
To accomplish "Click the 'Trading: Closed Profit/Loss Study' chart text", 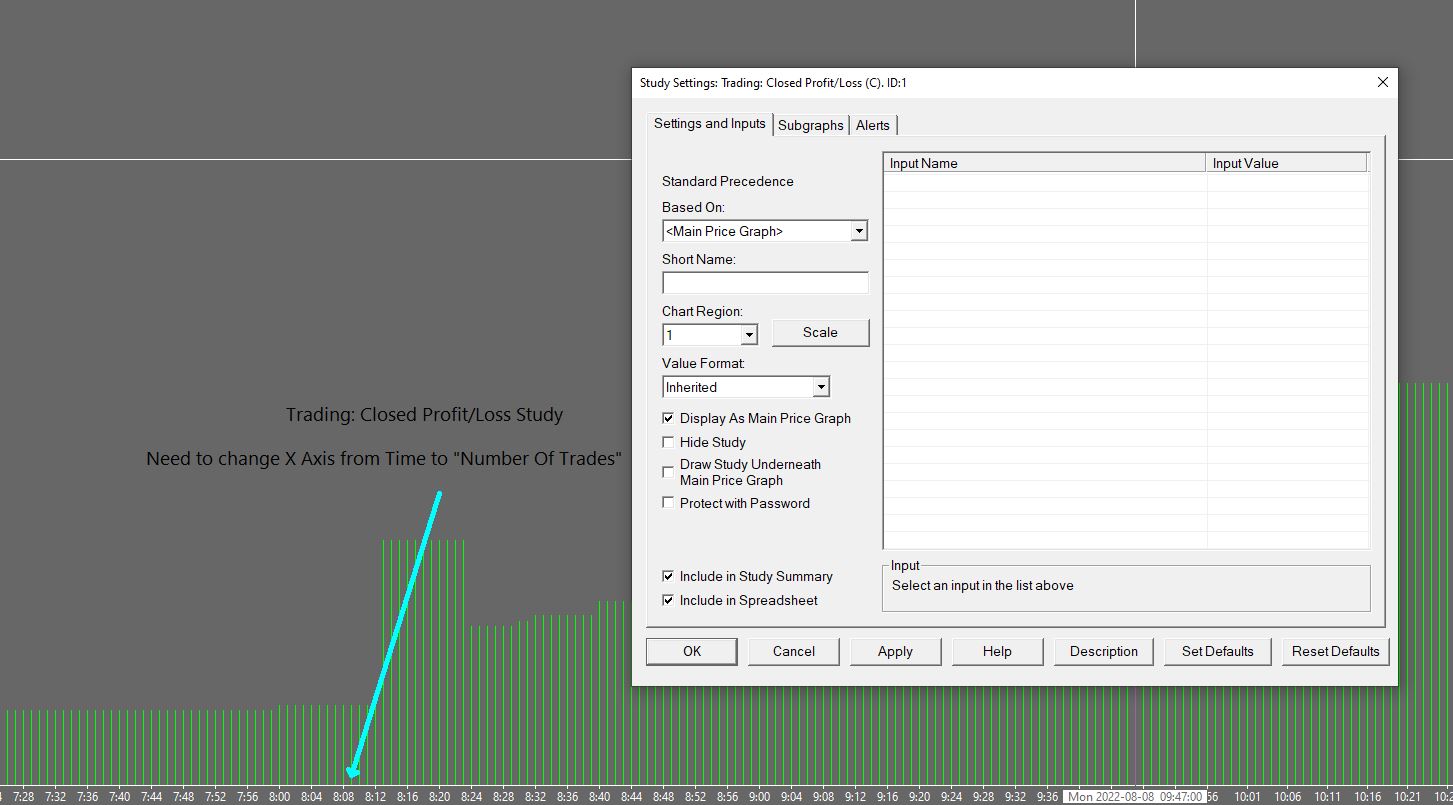I will (424, 414).
